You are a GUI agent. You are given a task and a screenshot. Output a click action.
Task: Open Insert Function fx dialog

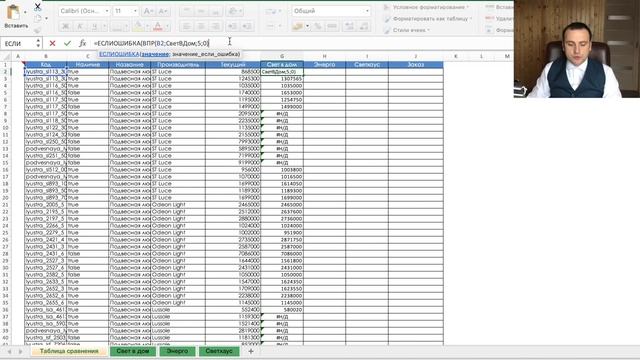point(82,43)
